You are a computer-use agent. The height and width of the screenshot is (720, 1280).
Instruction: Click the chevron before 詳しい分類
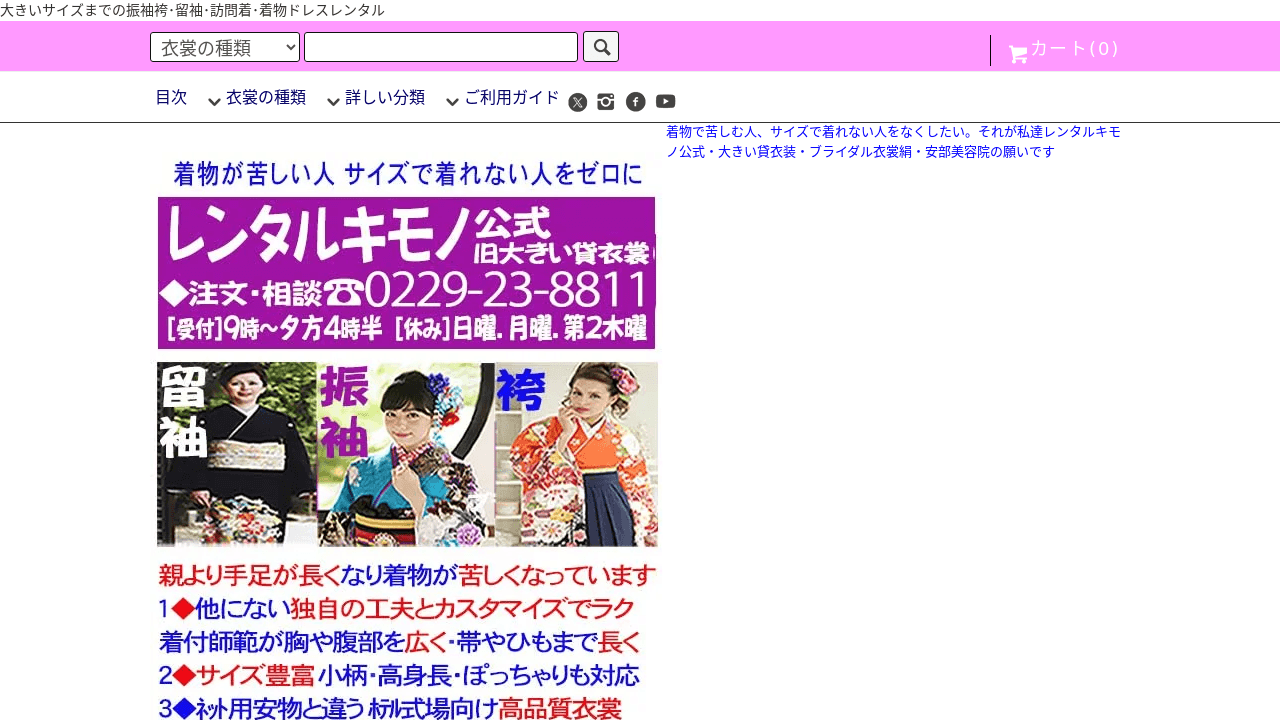pos(334,102)
